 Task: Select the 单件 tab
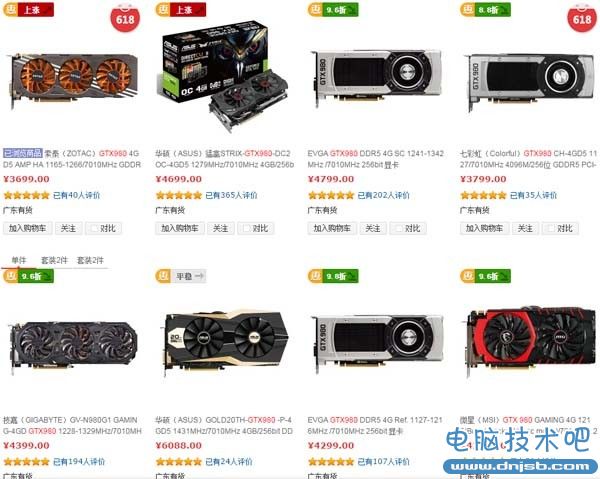tap(19, 261)
